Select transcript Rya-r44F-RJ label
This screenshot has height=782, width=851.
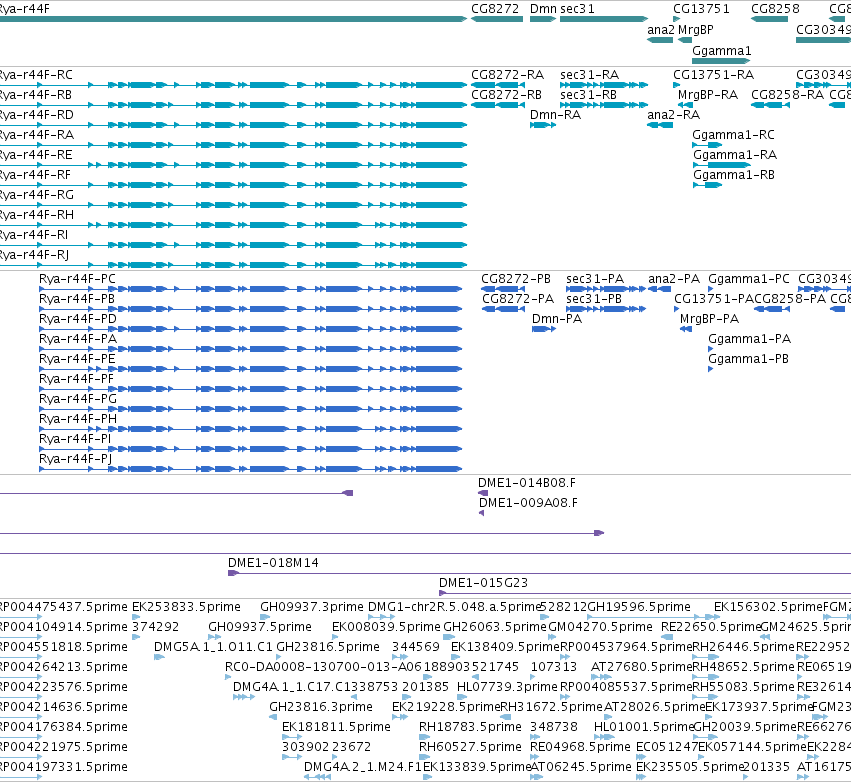click(34, 255)
